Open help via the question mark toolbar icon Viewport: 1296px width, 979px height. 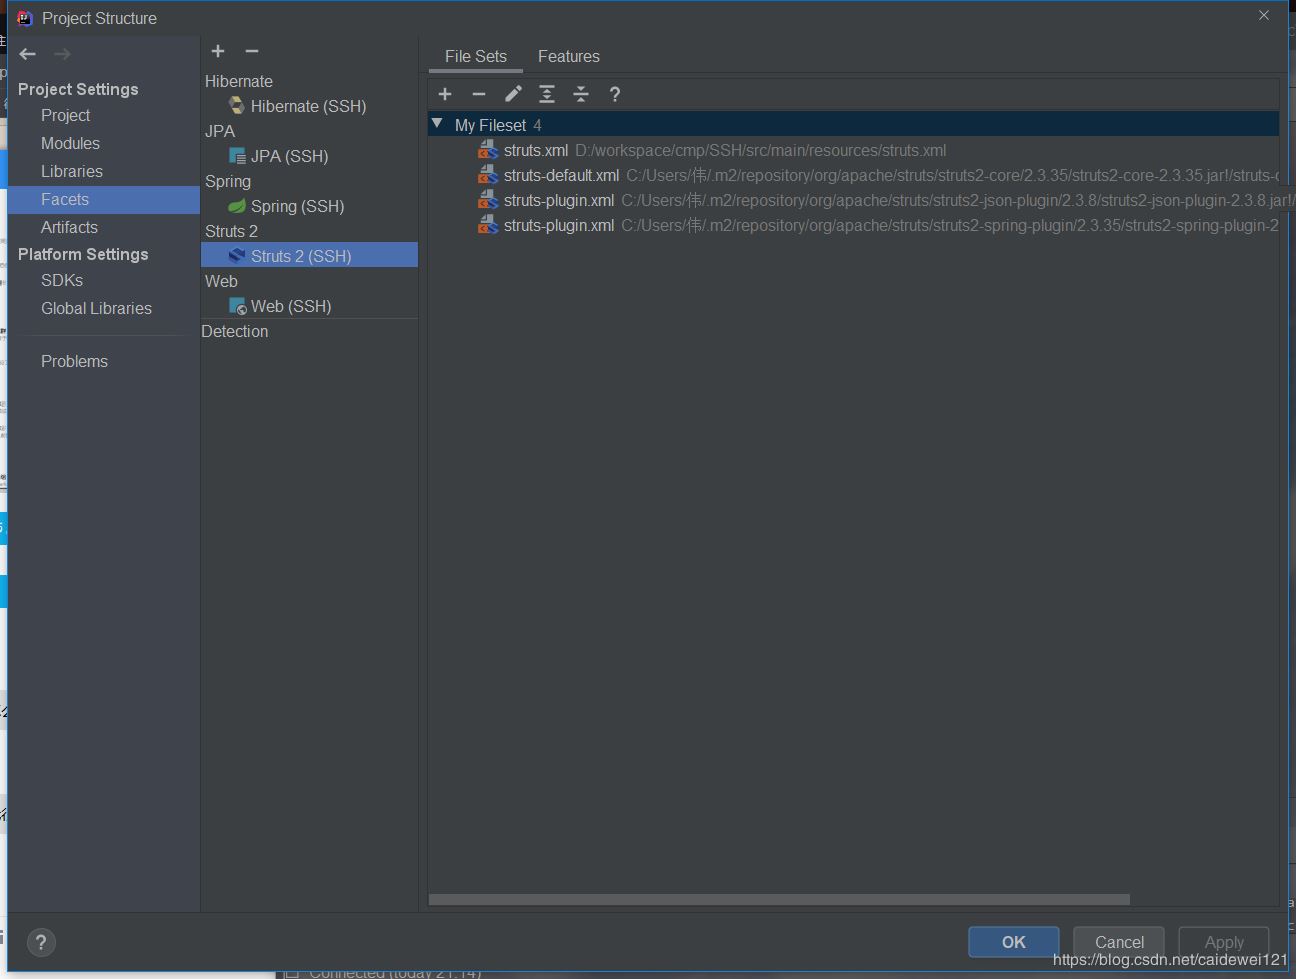[615, 94]
